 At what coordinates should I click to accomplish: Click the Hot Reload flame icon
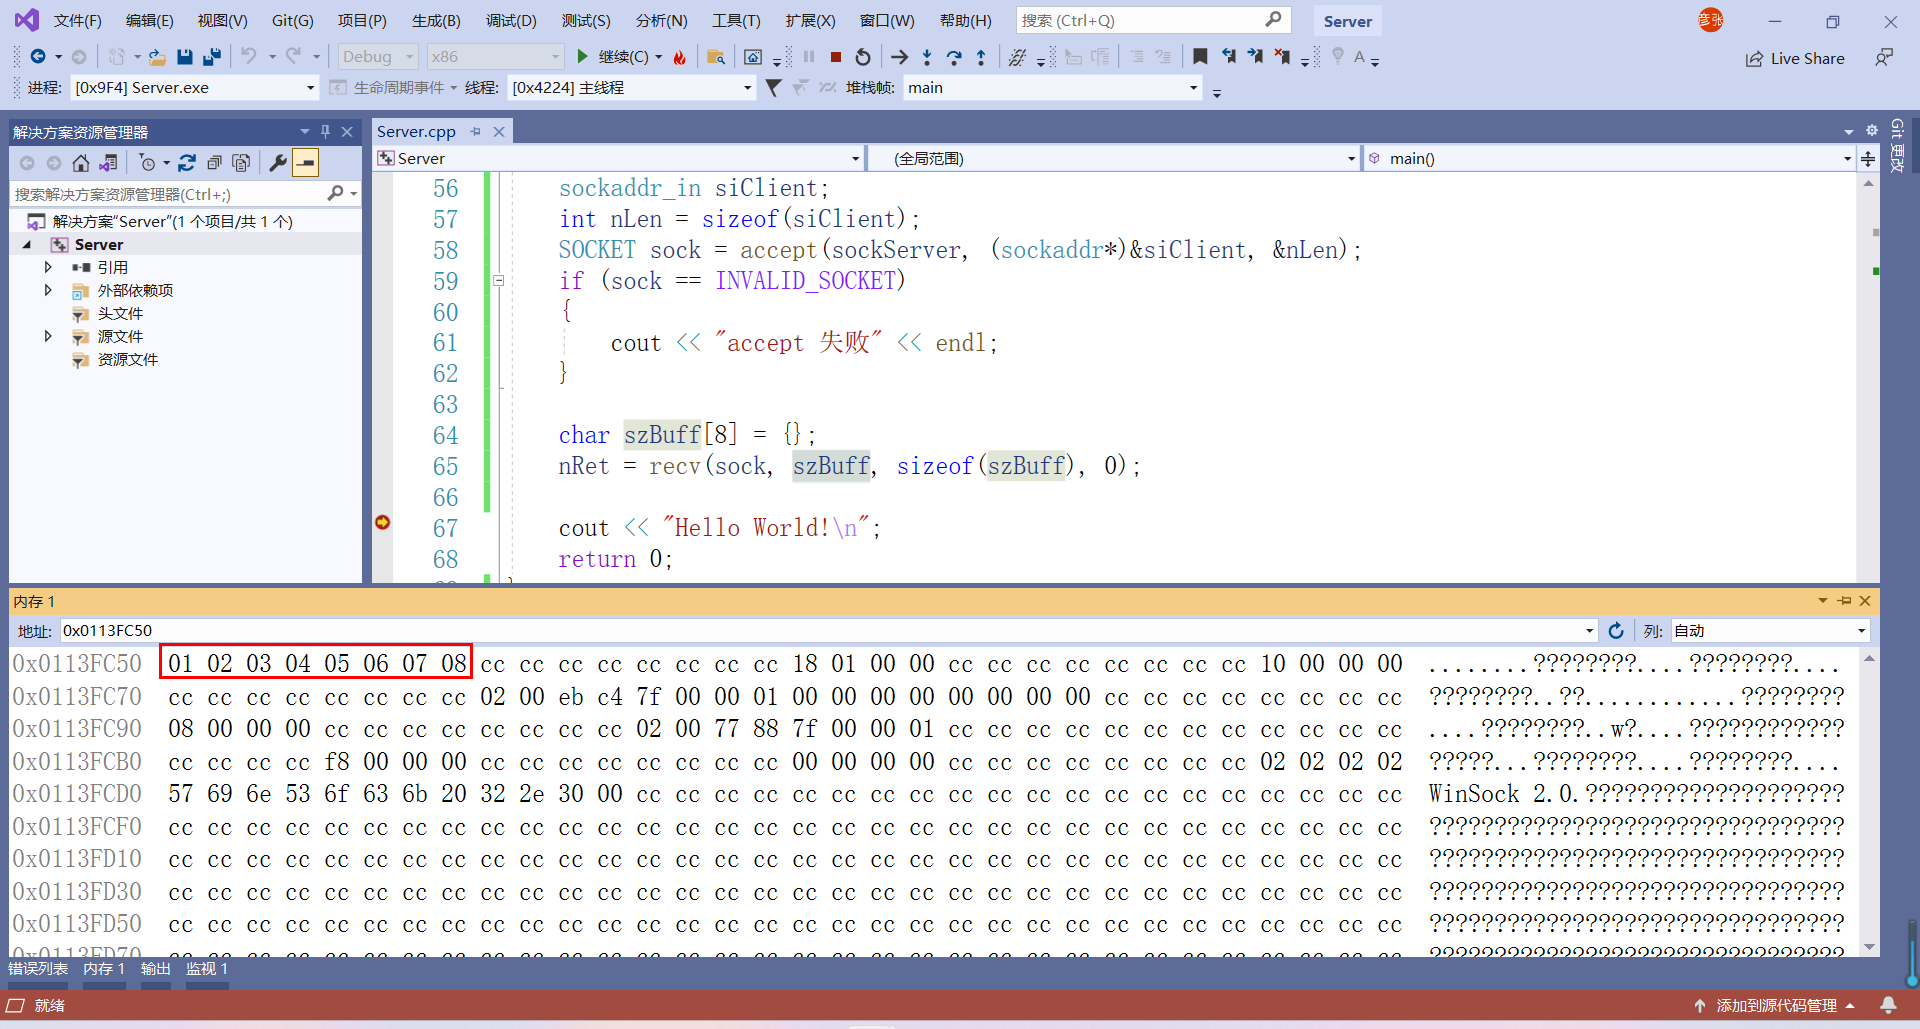[x=680, y=57]
